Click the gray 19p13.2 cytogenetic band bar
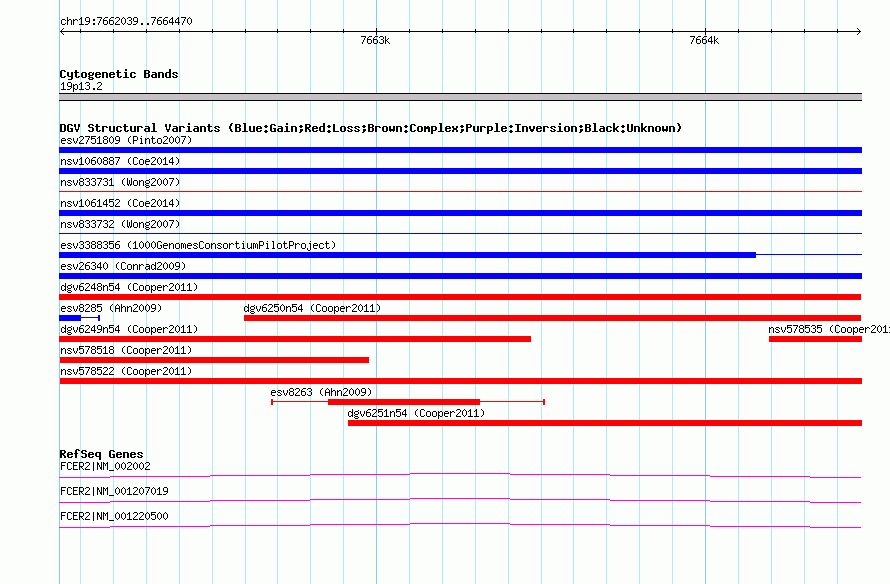The width and height of the screenshot is (890, 584). coord(460,97)
